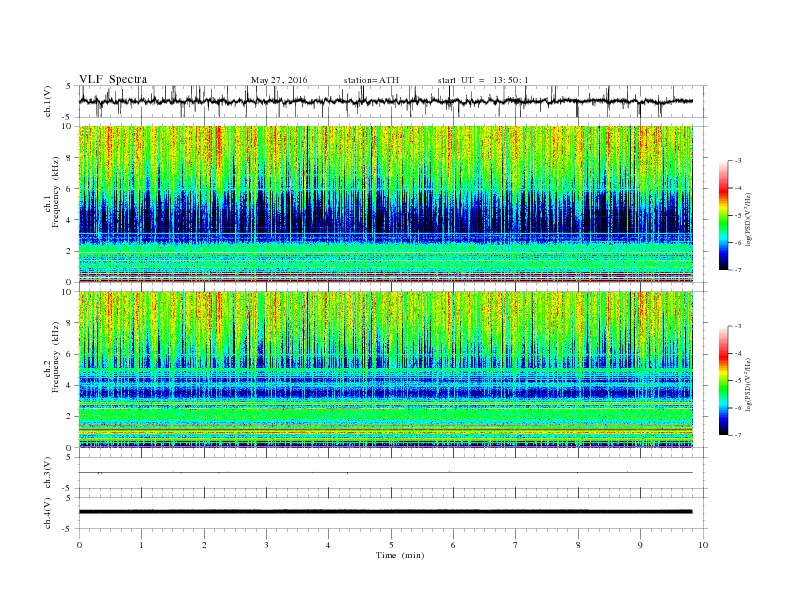
Task: Select the ch.1 "Frequency (kHz)" axis label
Action: [x=56, y=192]
